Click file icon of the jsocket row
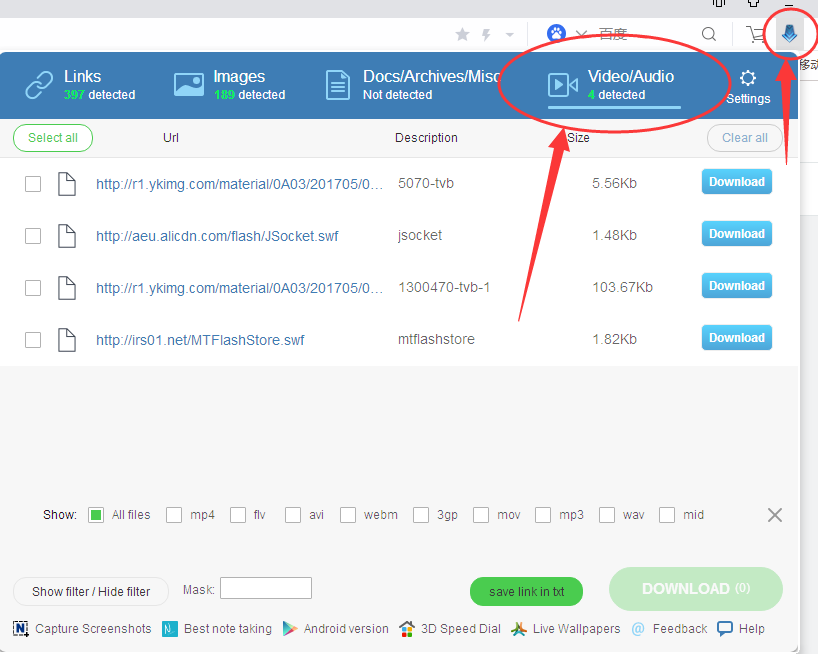Screen dimensions: 818x654 coord(67,236)
